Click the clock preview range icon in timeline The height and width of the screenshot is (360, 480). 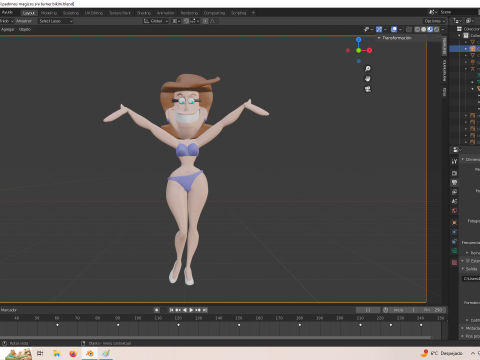click(x=385, y=310)
